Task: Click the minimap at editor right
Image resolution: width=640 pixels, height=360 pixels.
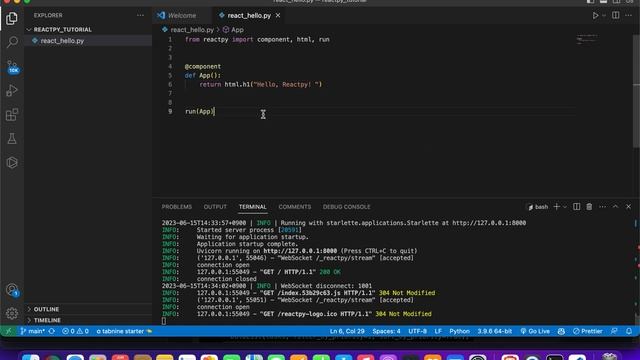Action: [x=587, y=39]
